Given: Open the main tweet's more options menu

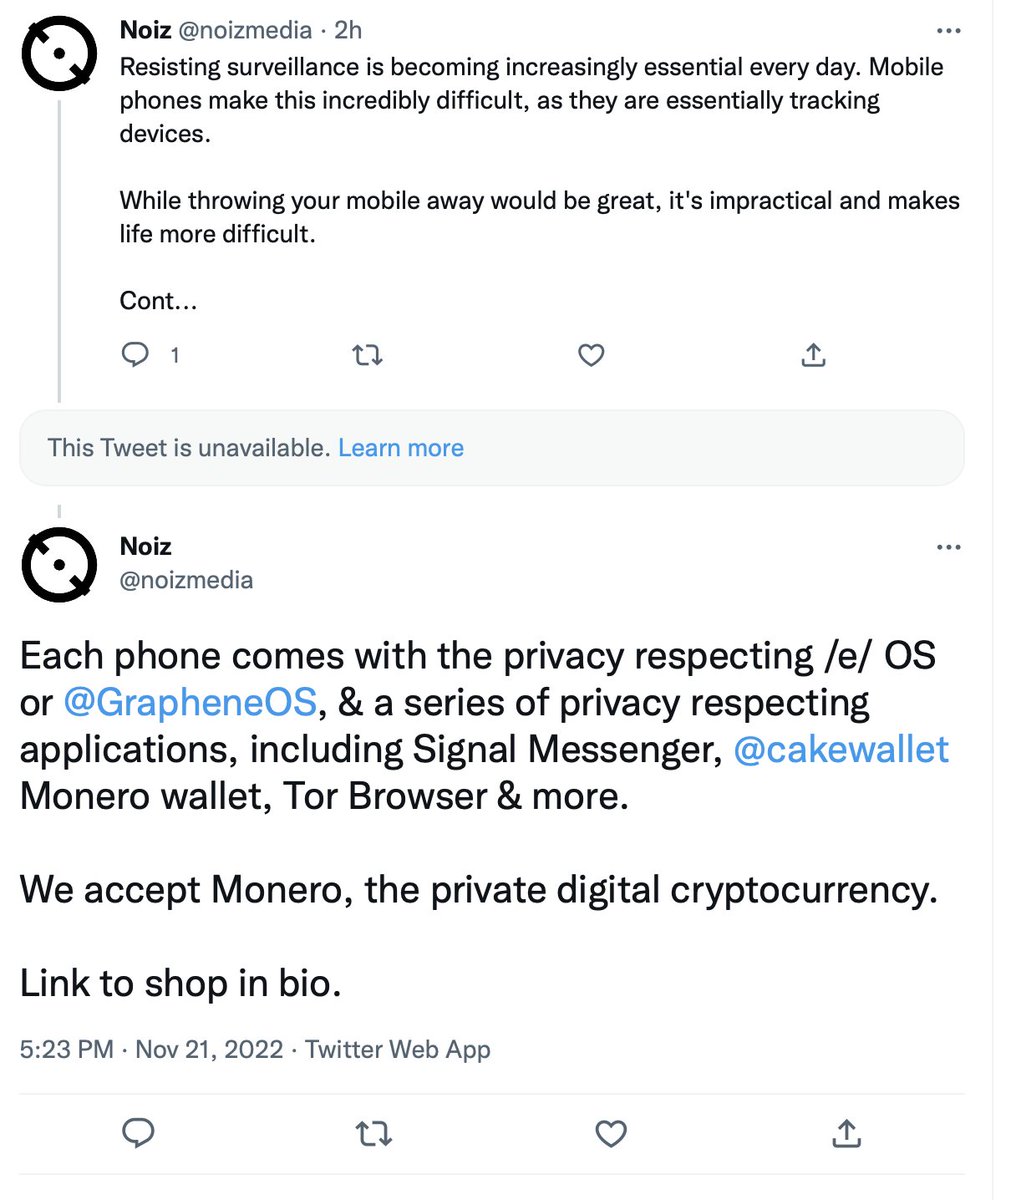Looking at the screenshot, I should (948, 547).
